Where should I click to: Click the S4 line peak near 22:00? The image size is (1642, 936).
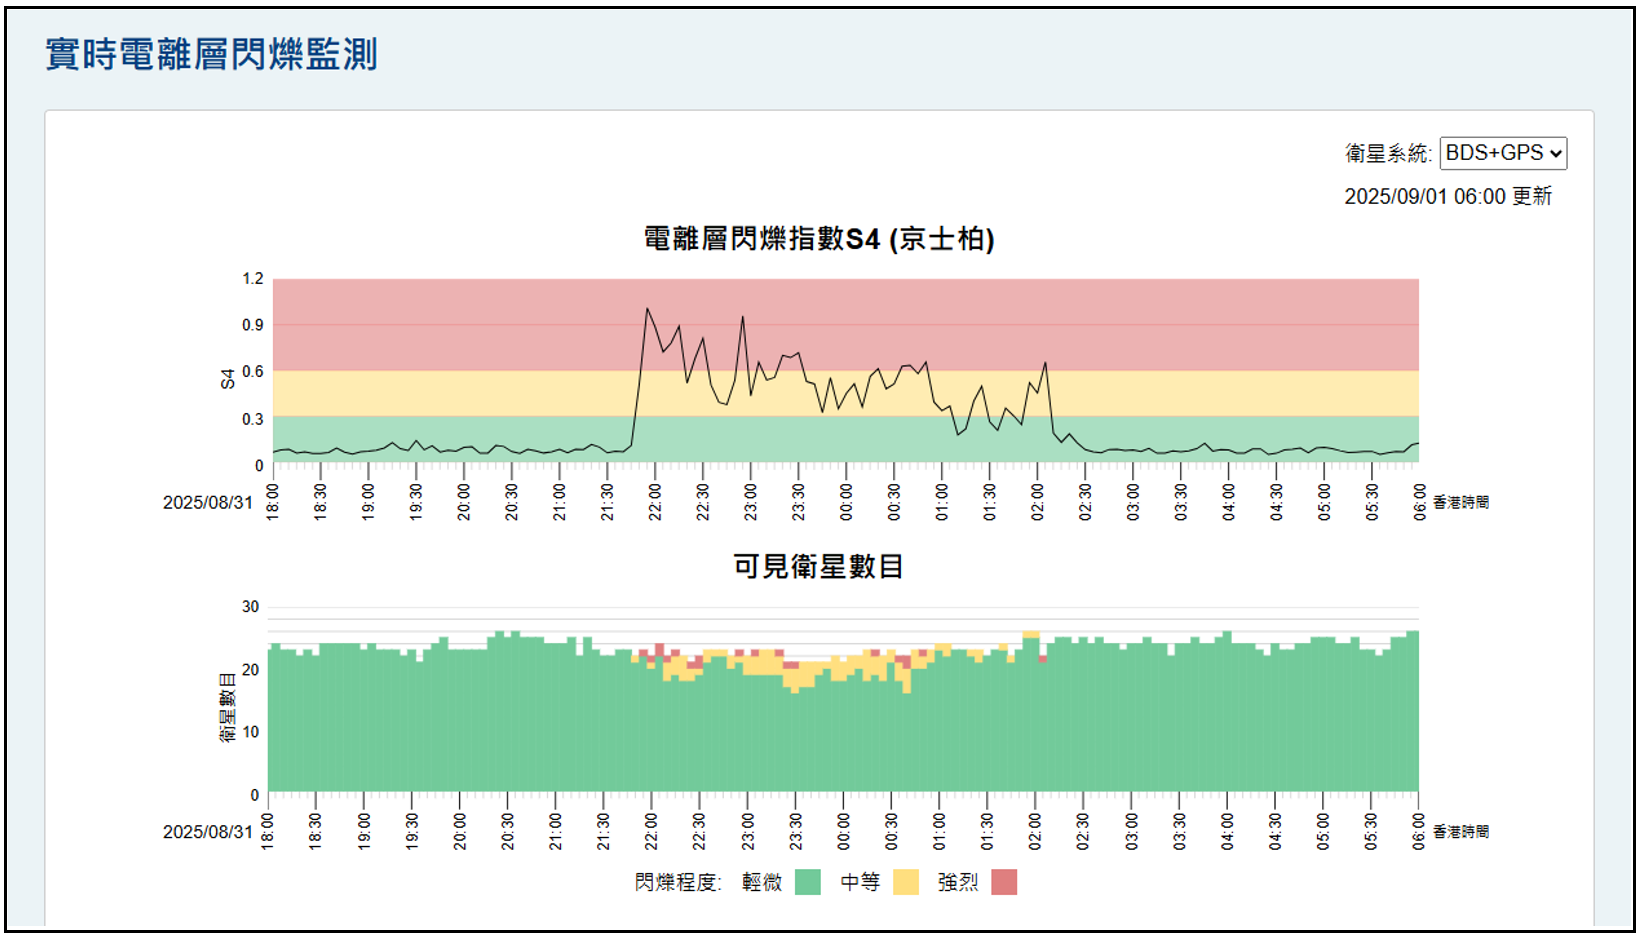click(647, 308)
